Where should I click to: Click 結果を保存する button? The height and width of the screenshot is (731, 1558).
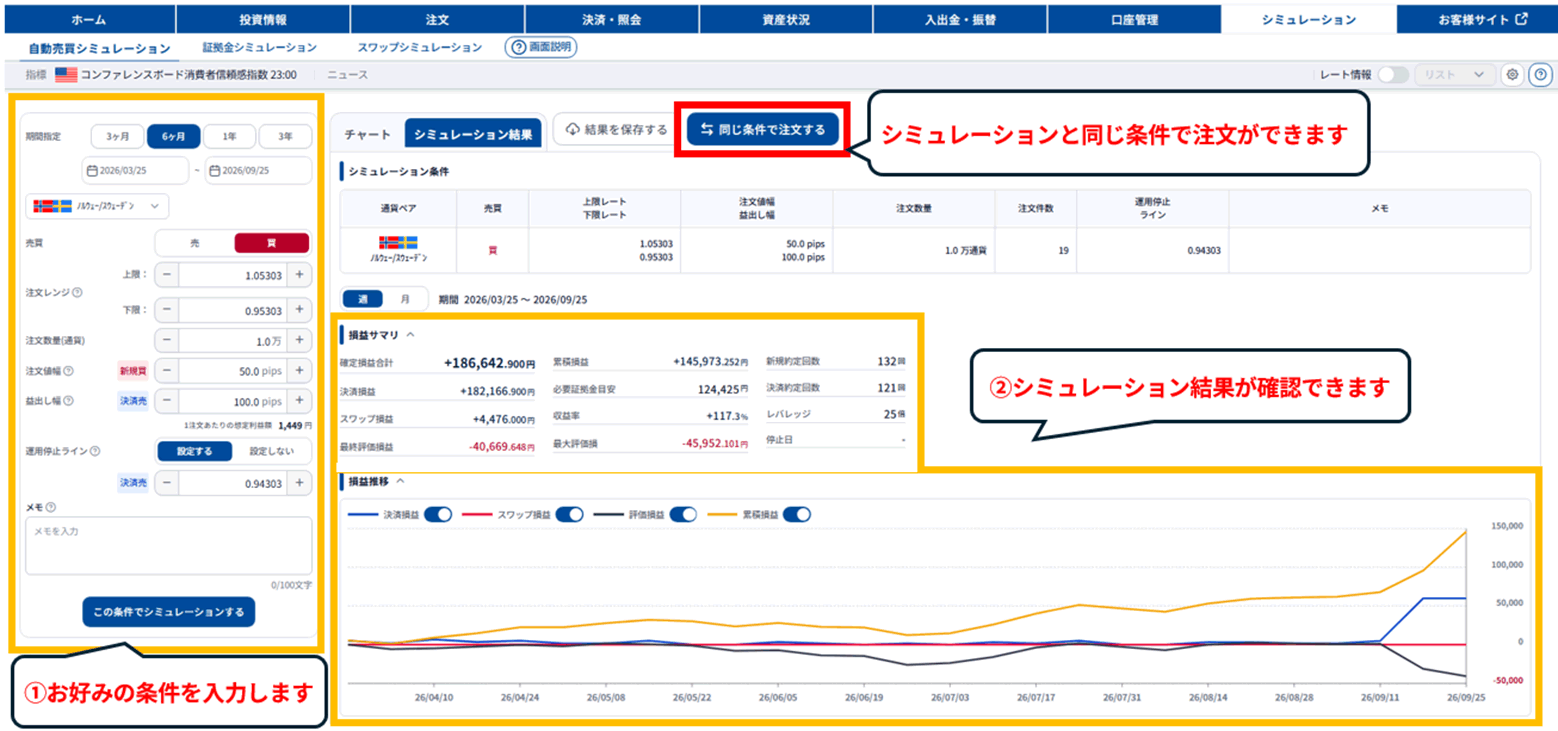[616, 129]
